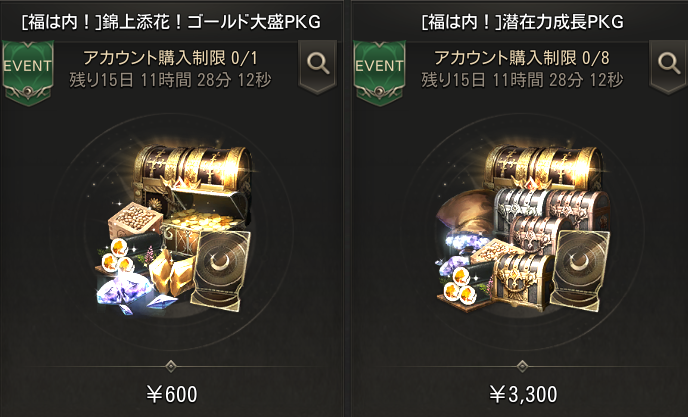Click the アカウント購入制限 0/8 label
Viewport: 688px width, 417px height.
(522, 58)
